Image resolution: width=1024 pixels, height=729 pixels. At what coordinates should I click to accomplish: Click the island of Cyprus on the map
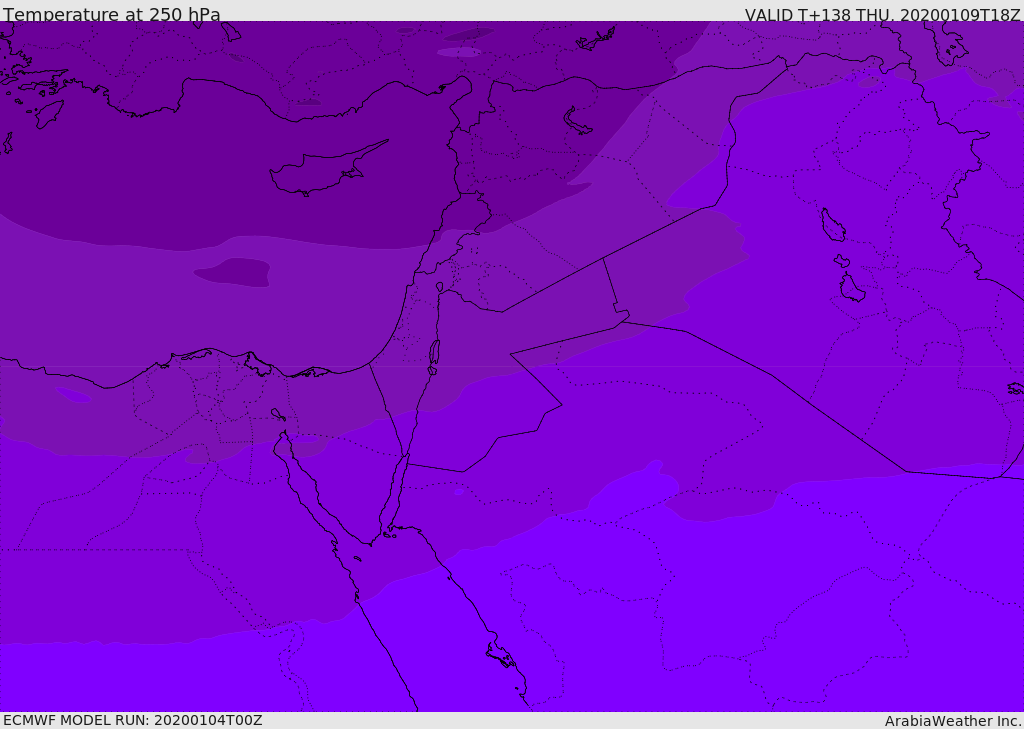coord(327,170)
